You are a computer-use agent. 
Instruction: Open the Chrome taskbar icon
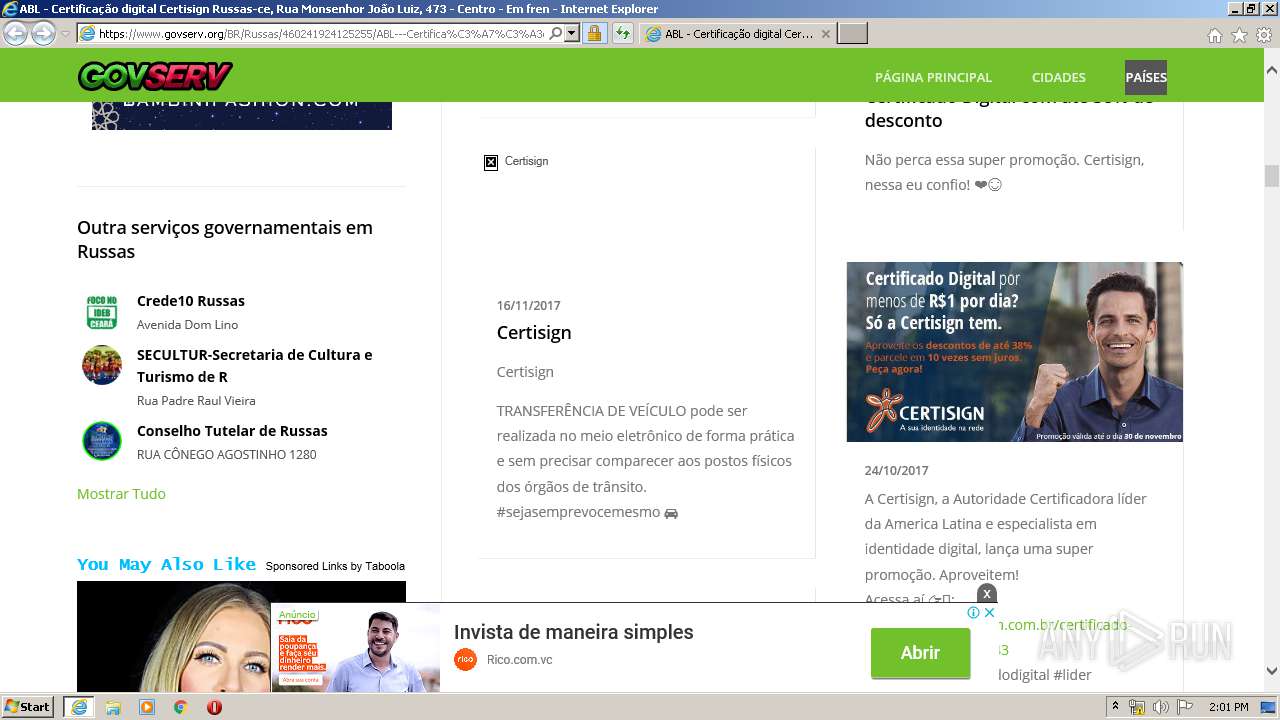[180, 707]
